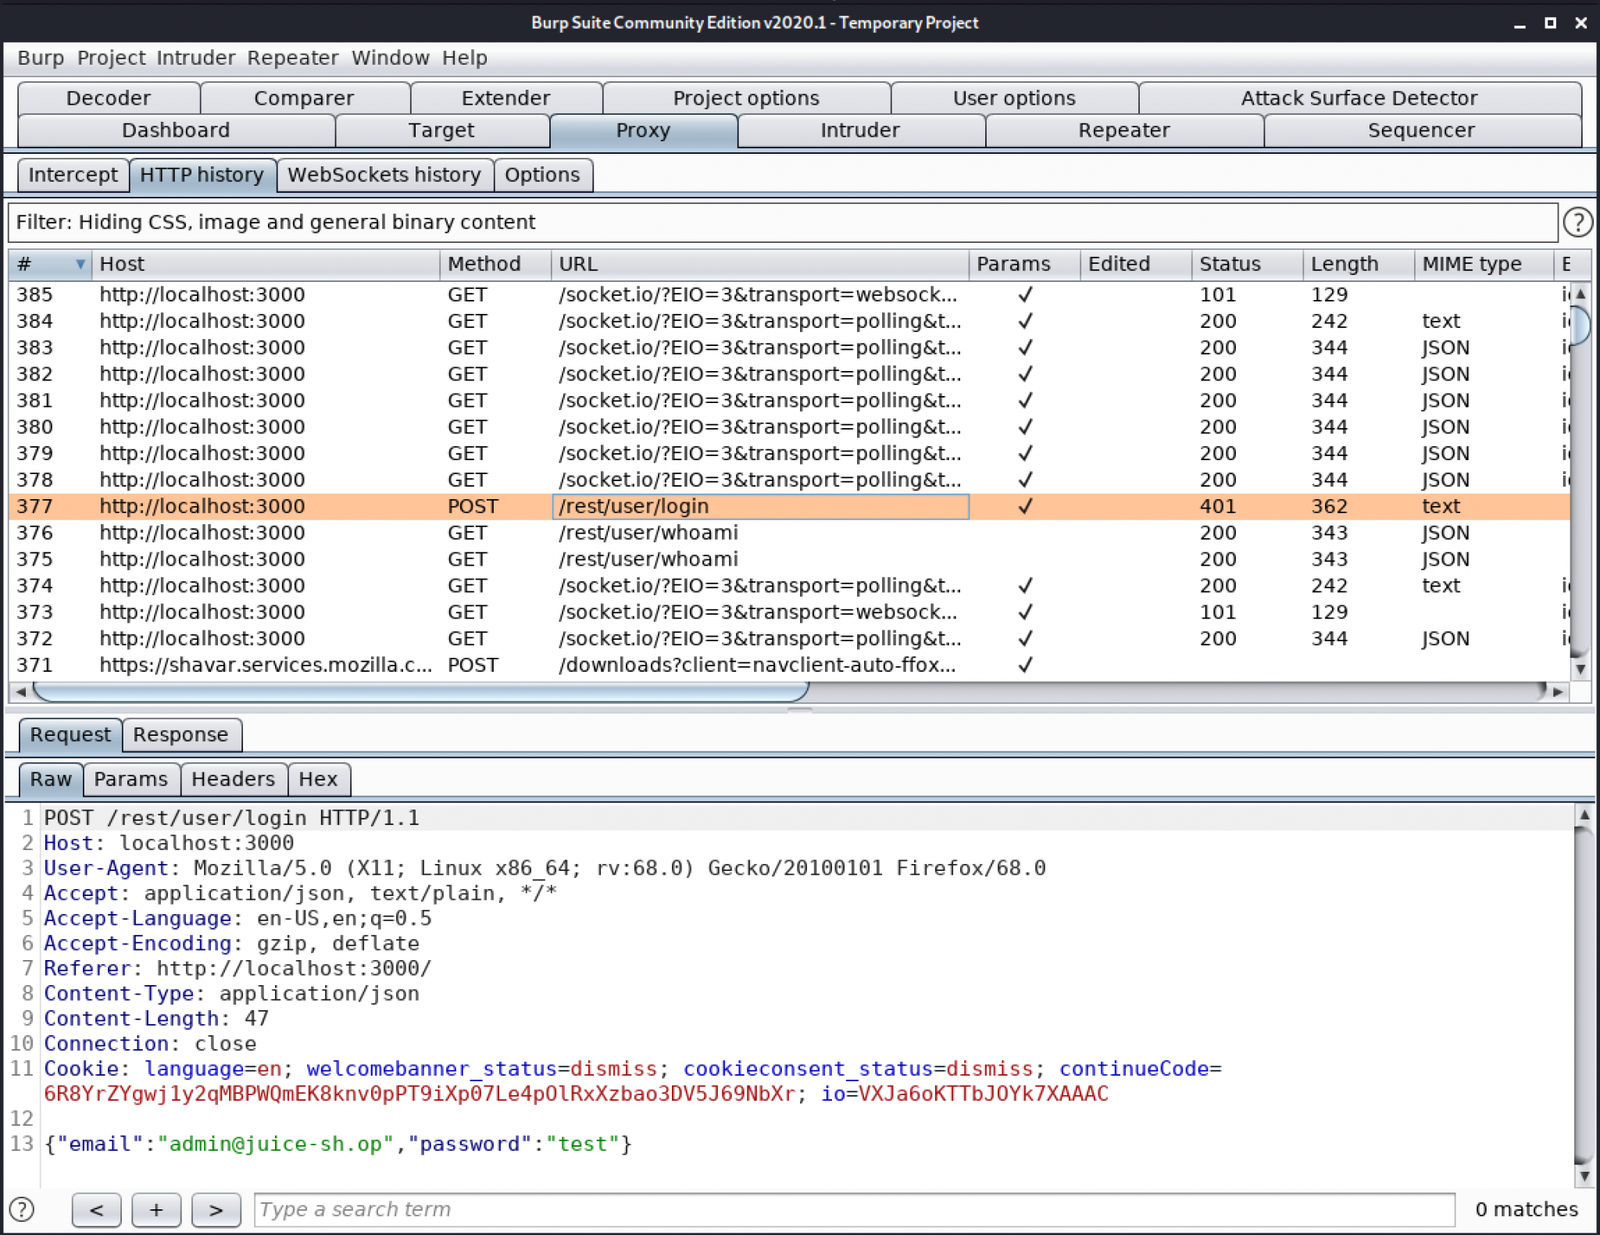
Task: Click history table scrollbar down arrow
Action: (x=1580, y=669)
